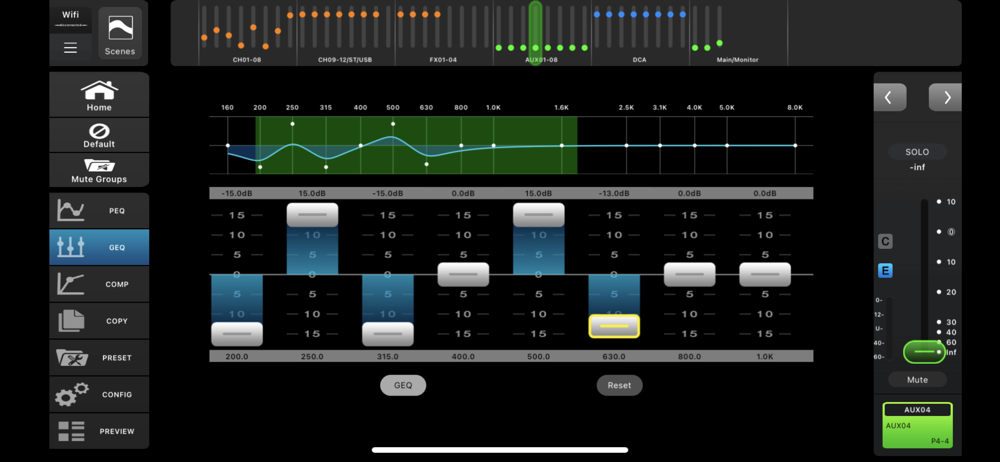Open the COMP compressor page
The image size is (1000, 462).
click(99, 284)
